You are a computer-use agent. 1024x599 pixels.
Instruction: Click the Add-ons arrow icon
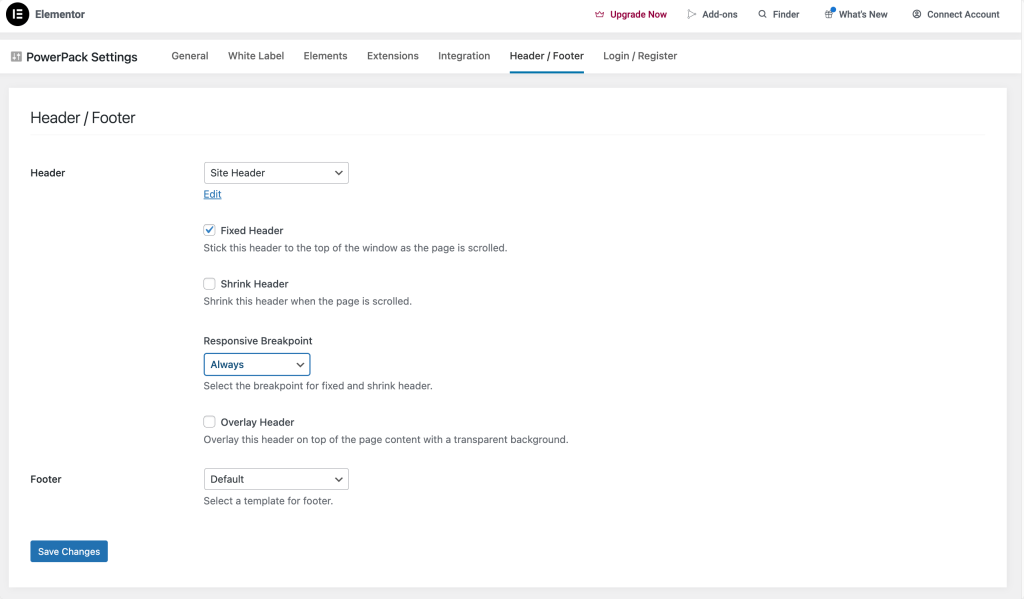coord(692,14)
